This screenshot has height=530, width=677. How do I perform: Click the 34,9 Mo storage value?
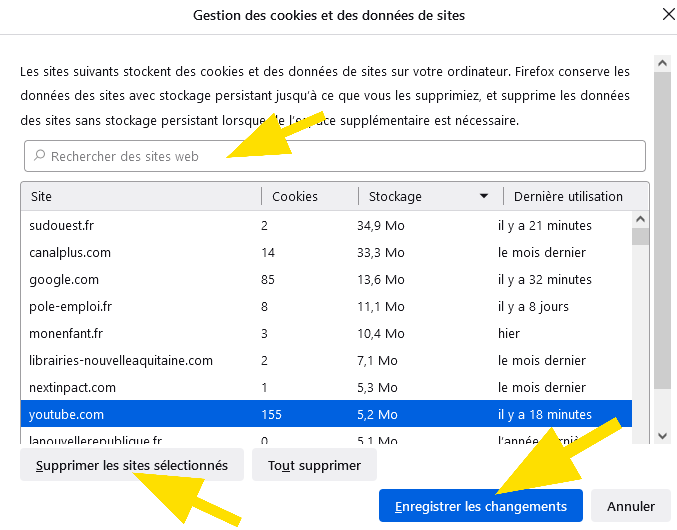(380, 226)
